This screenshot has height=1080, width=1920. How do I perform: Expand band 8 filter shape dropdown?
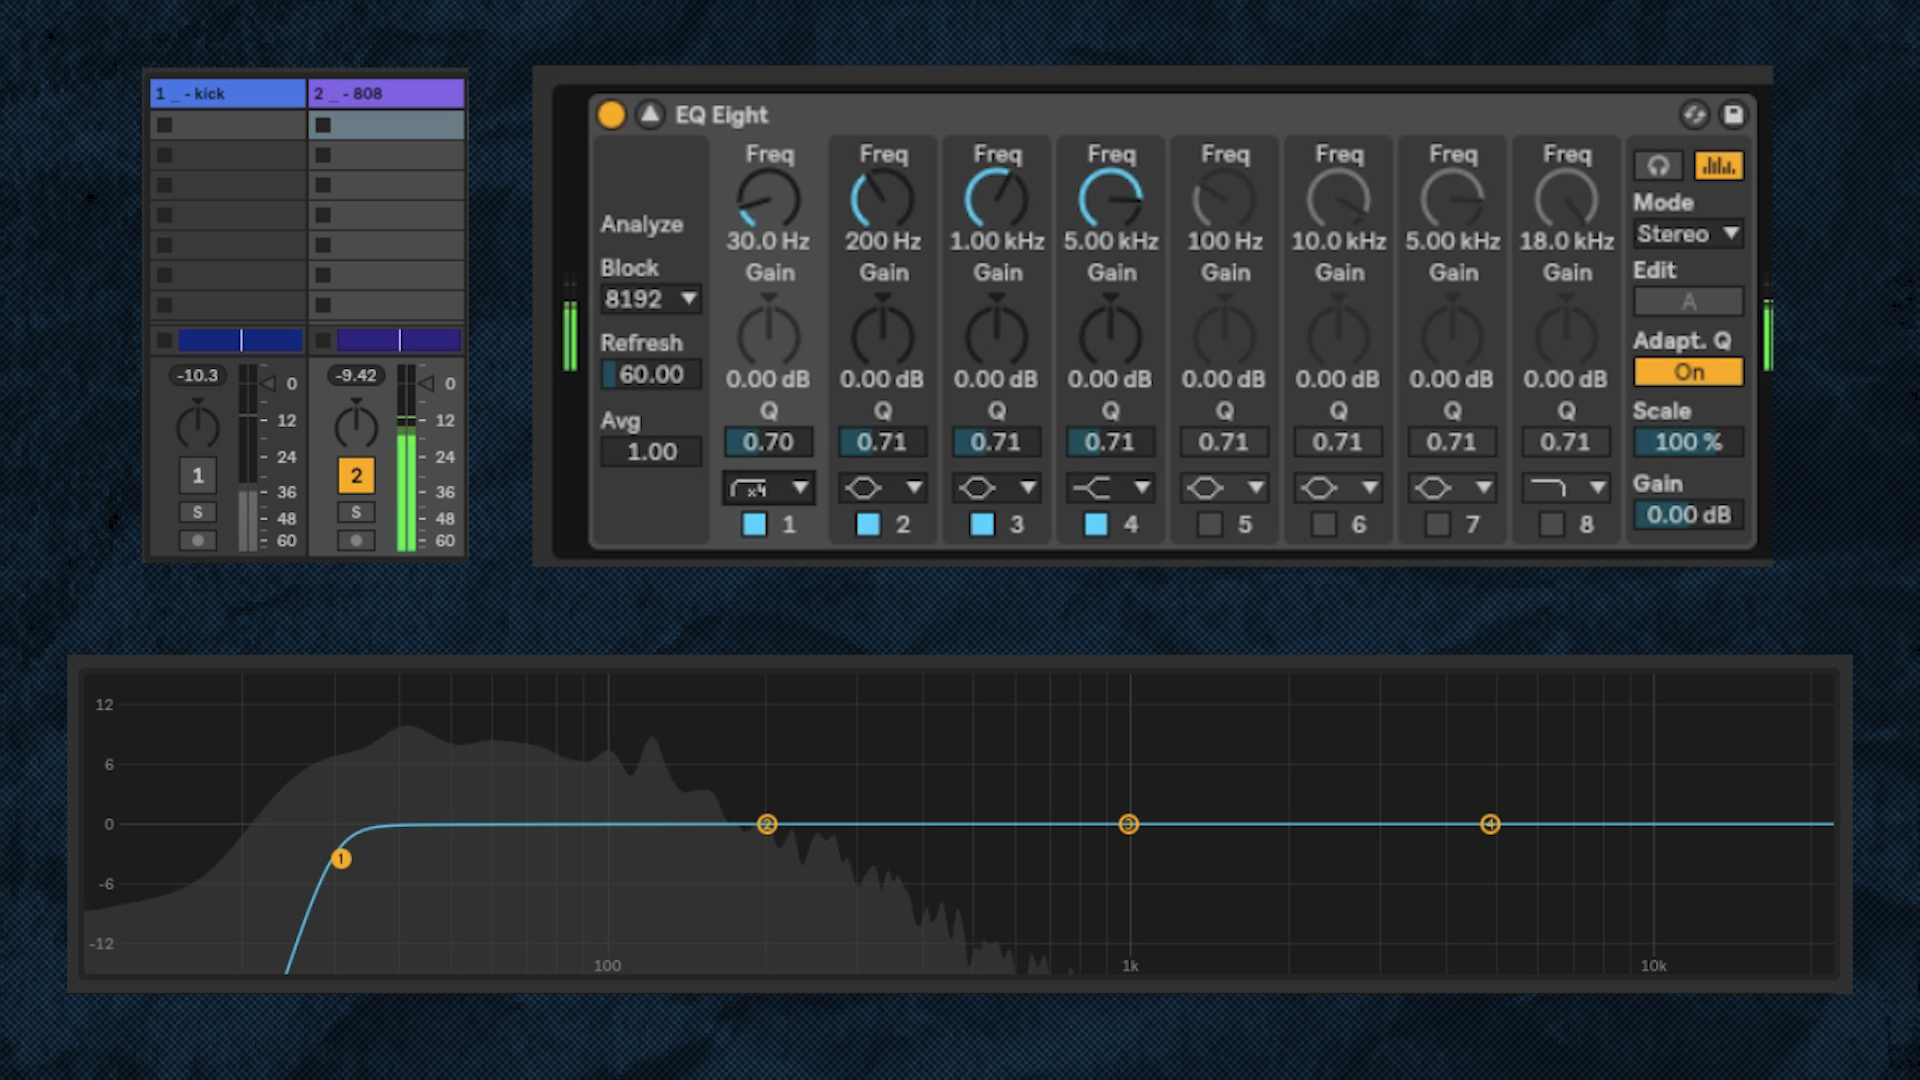(x=1594, y=487)
